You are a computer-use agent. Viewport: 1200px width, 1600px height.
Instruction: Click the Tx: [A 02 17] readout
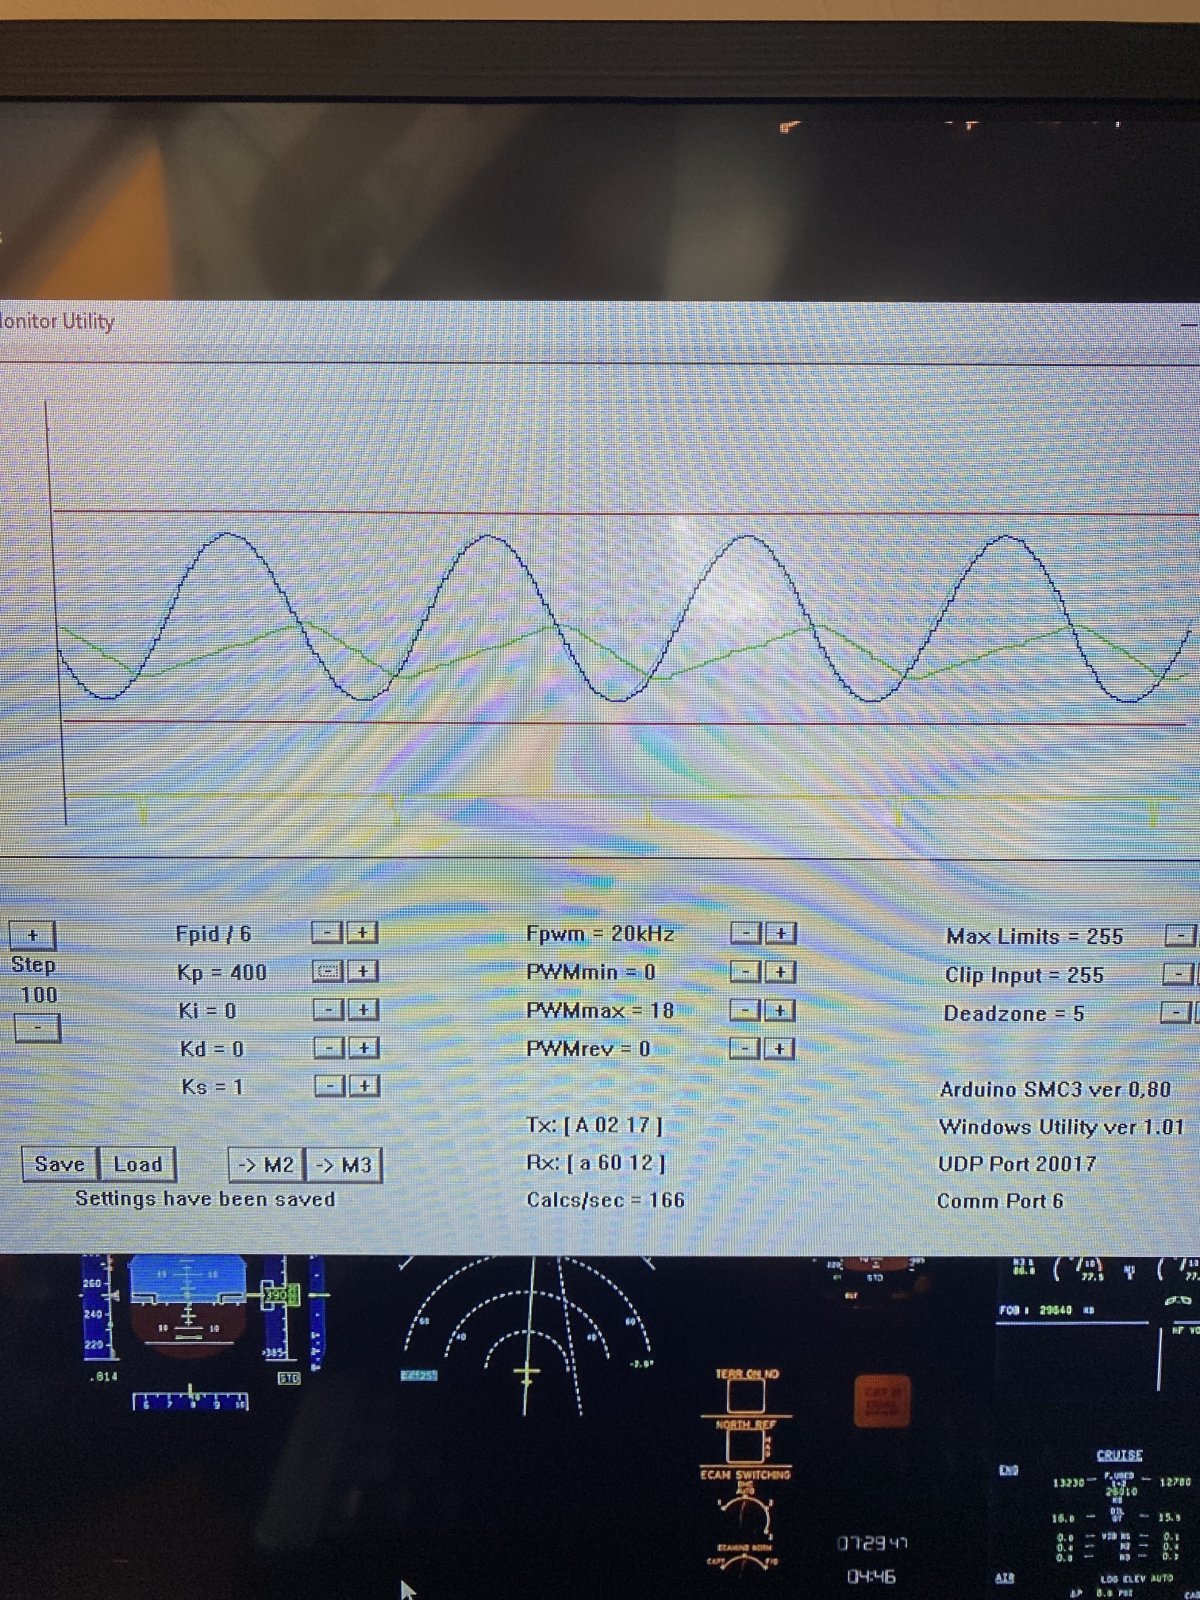(594, 1125)
